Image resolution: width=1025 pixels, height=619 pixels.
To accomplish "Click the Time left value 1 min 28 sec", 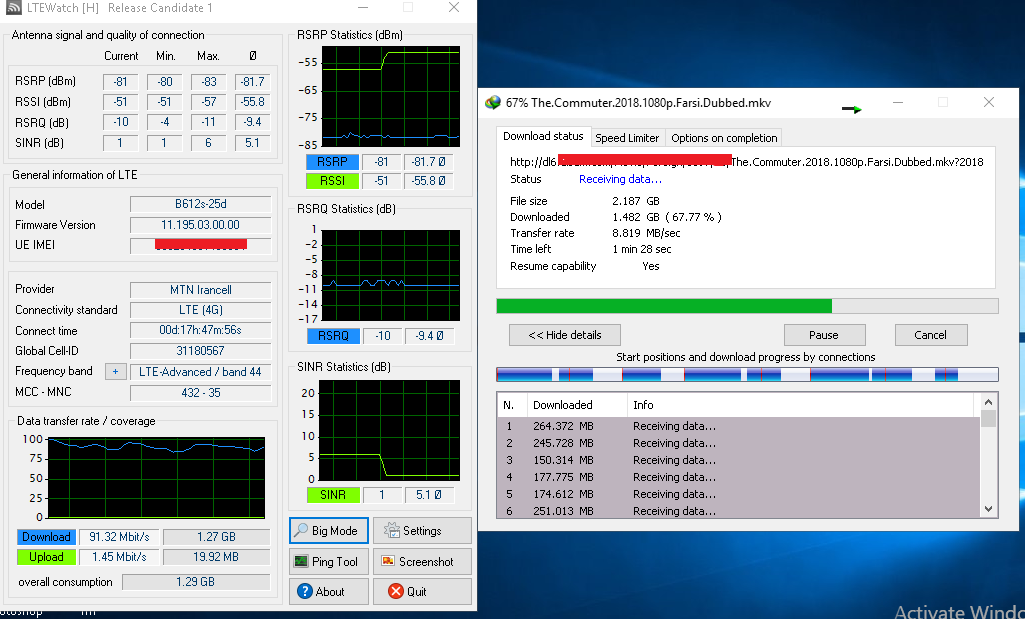I will click(642, 249).
